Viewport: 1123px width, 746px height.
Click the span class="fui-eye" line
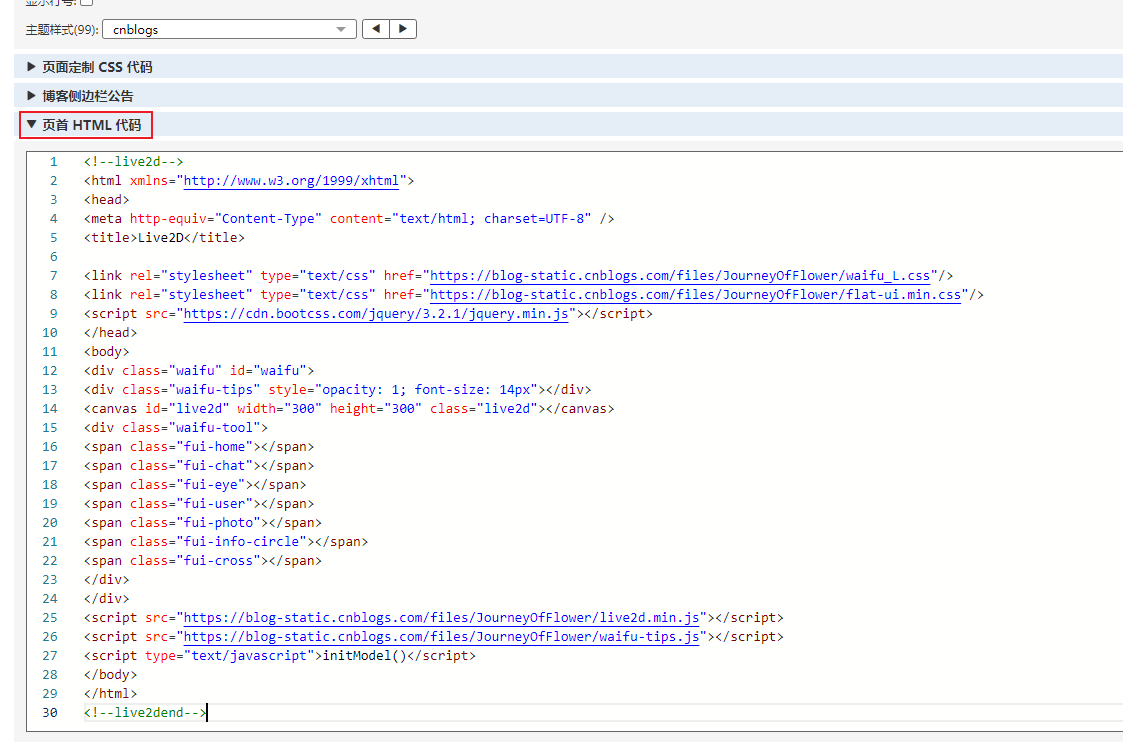pyautogui.click(x=195, y=484)
